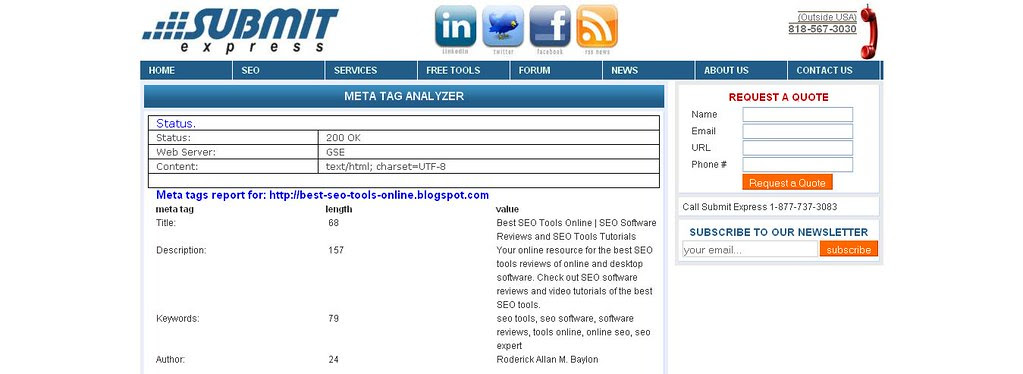Click the Phone # input field
This screenshot has height=374, width=1023.
tap(797, 164)
